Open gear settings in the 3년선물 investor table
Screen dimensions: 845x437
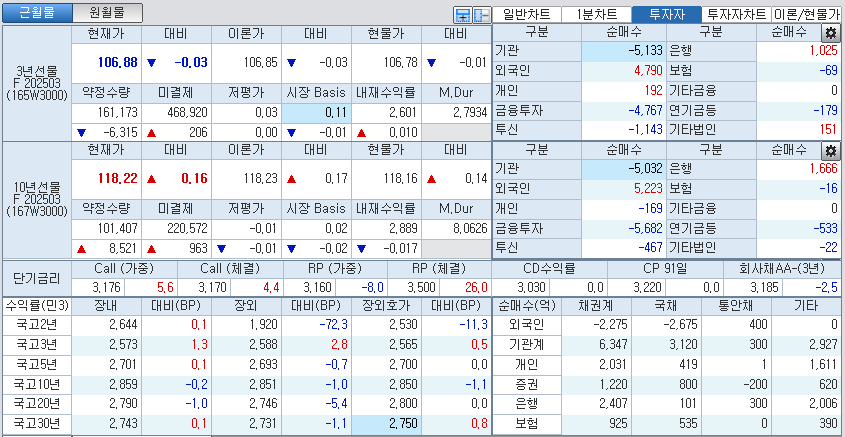click(x=830, y=33)
